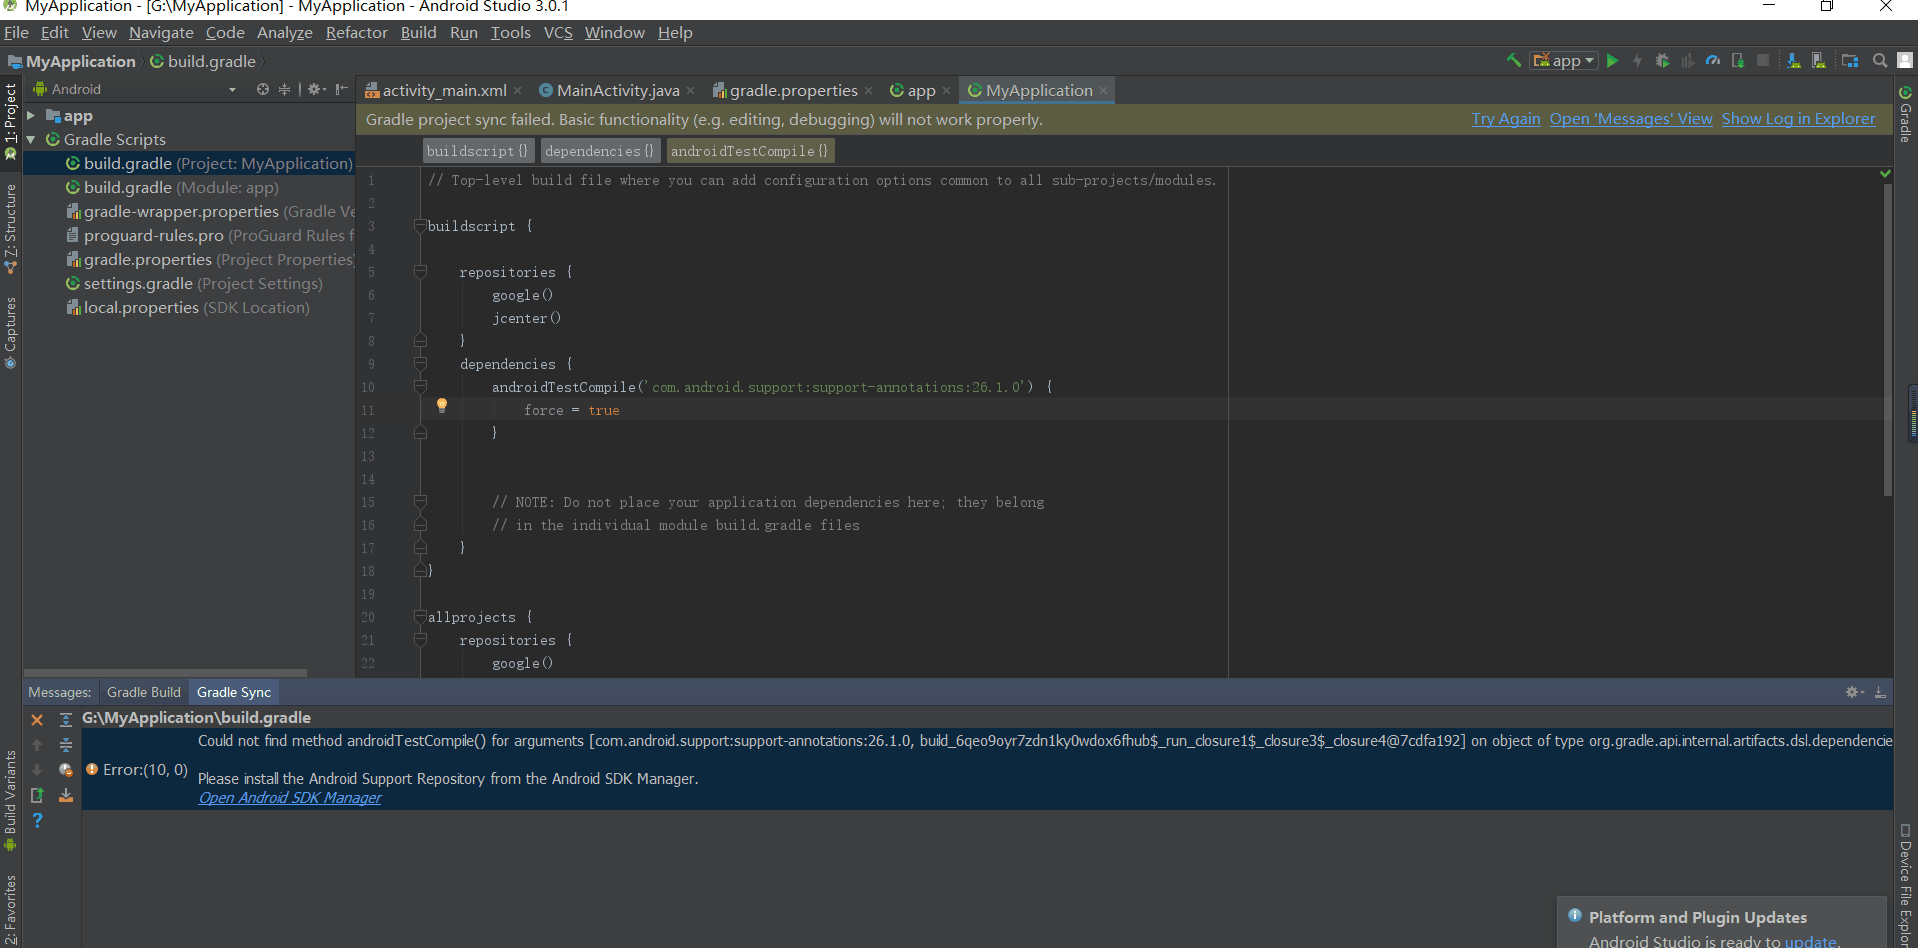Select build.gradle (Module: app) file
Viewport: 1918px width, 948px height.
click(x=181, y=188)
